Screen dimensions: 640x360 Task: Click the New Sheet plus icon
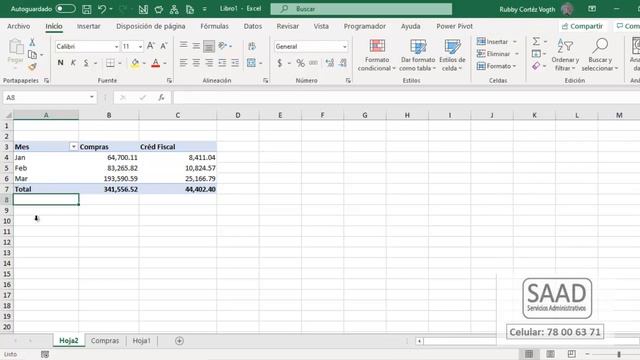point(179,340)
